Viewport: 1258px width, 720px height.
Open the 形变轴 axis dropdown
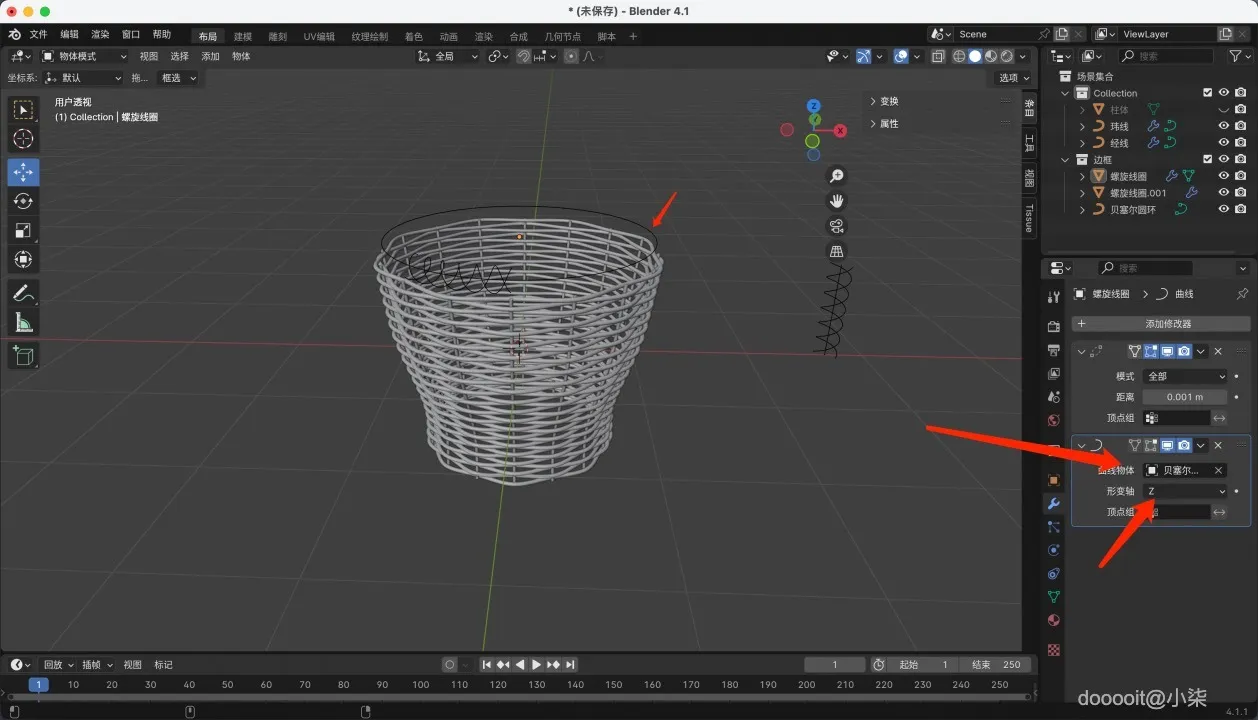click(x=1185, y=491)
